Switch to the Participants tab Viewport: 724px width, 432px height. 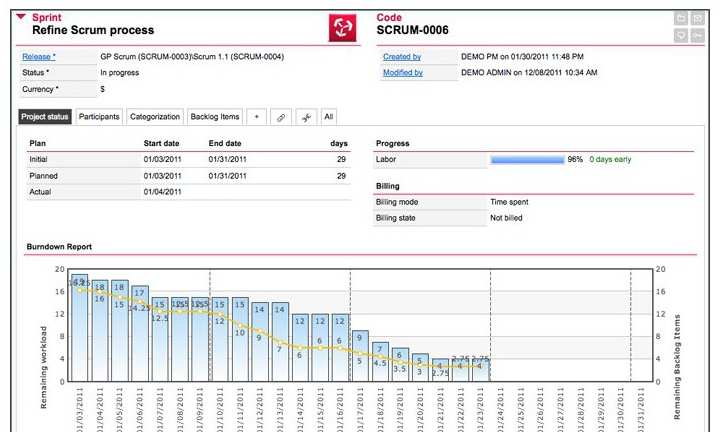point(99,117)
